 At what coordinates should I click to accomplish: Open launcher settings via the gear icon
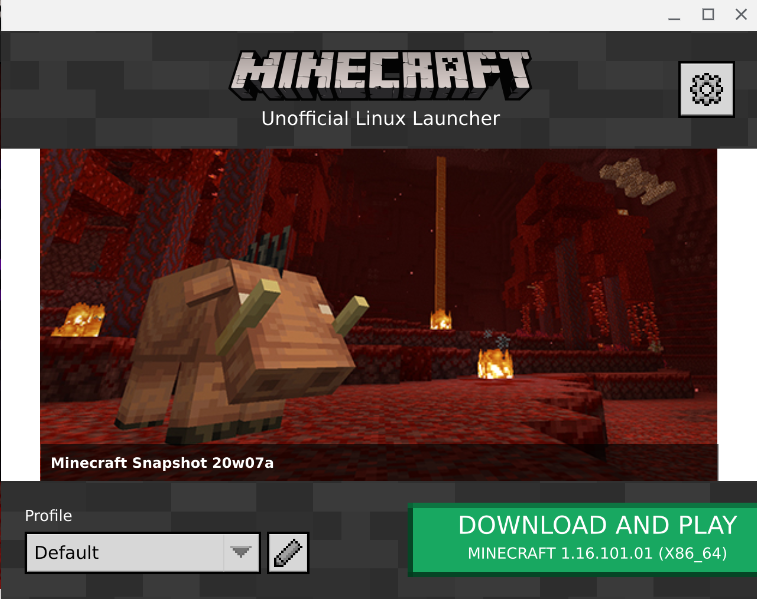[x=706, y=89]
